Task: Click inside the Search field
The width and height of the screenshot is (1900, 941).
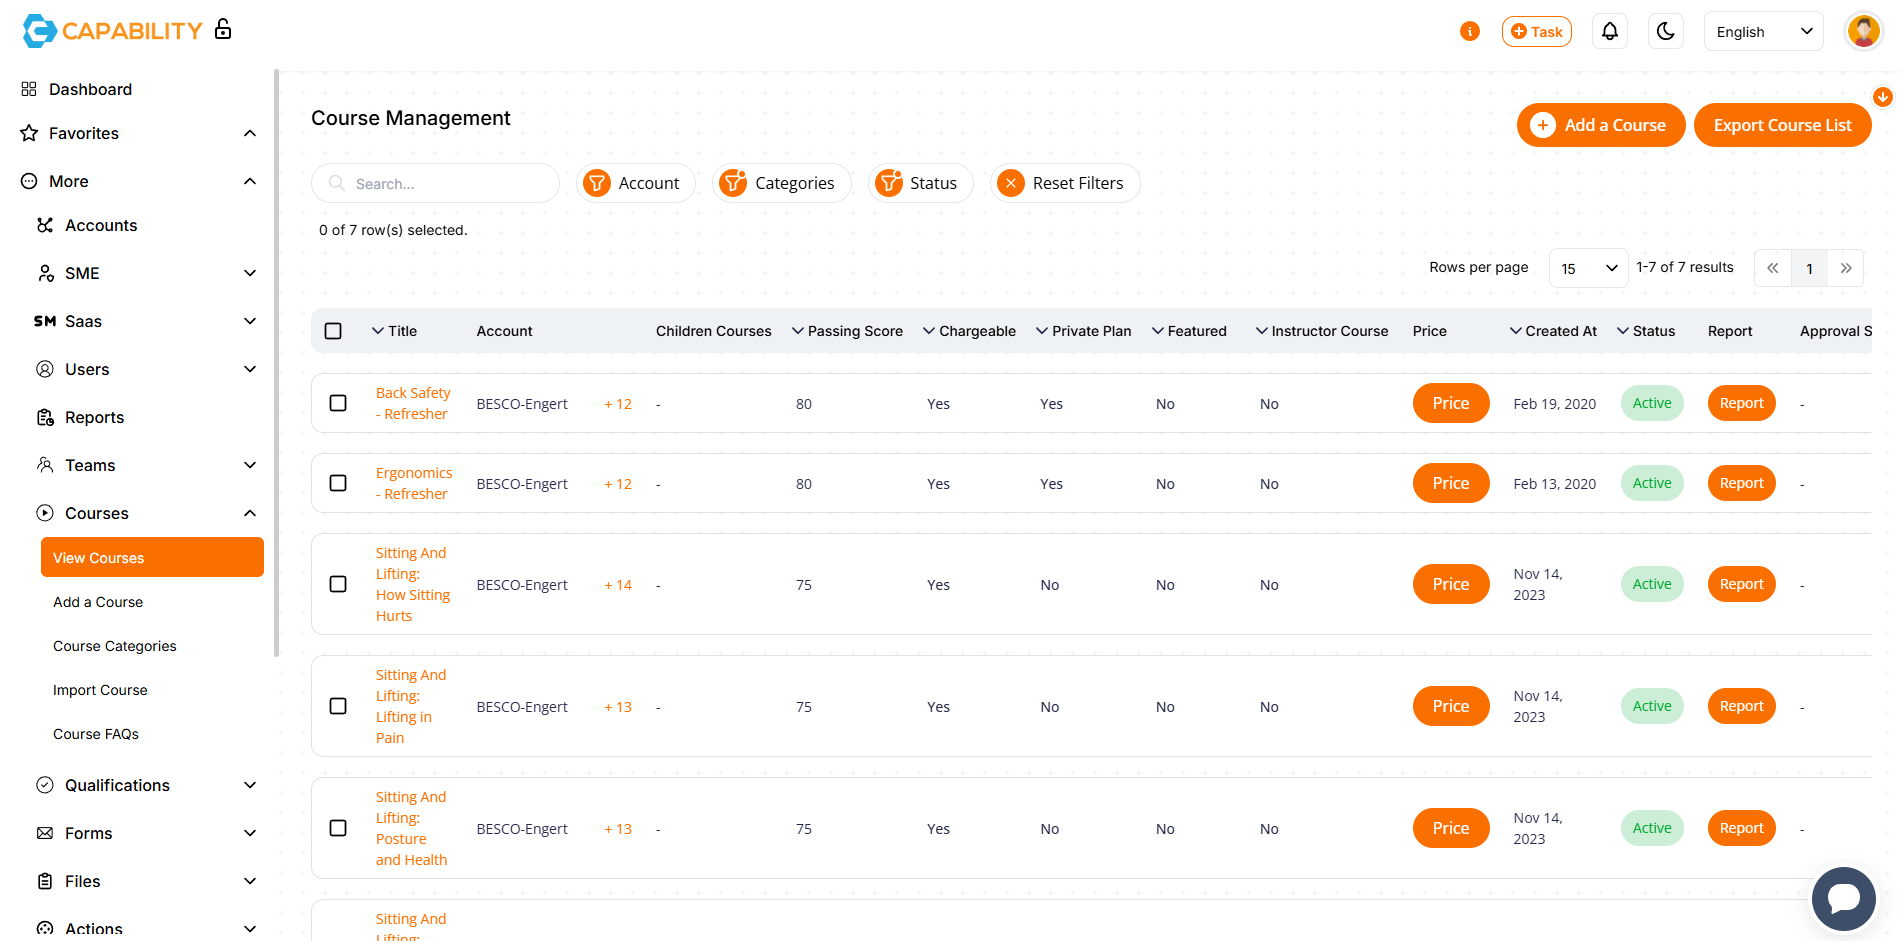Action: 435,183
